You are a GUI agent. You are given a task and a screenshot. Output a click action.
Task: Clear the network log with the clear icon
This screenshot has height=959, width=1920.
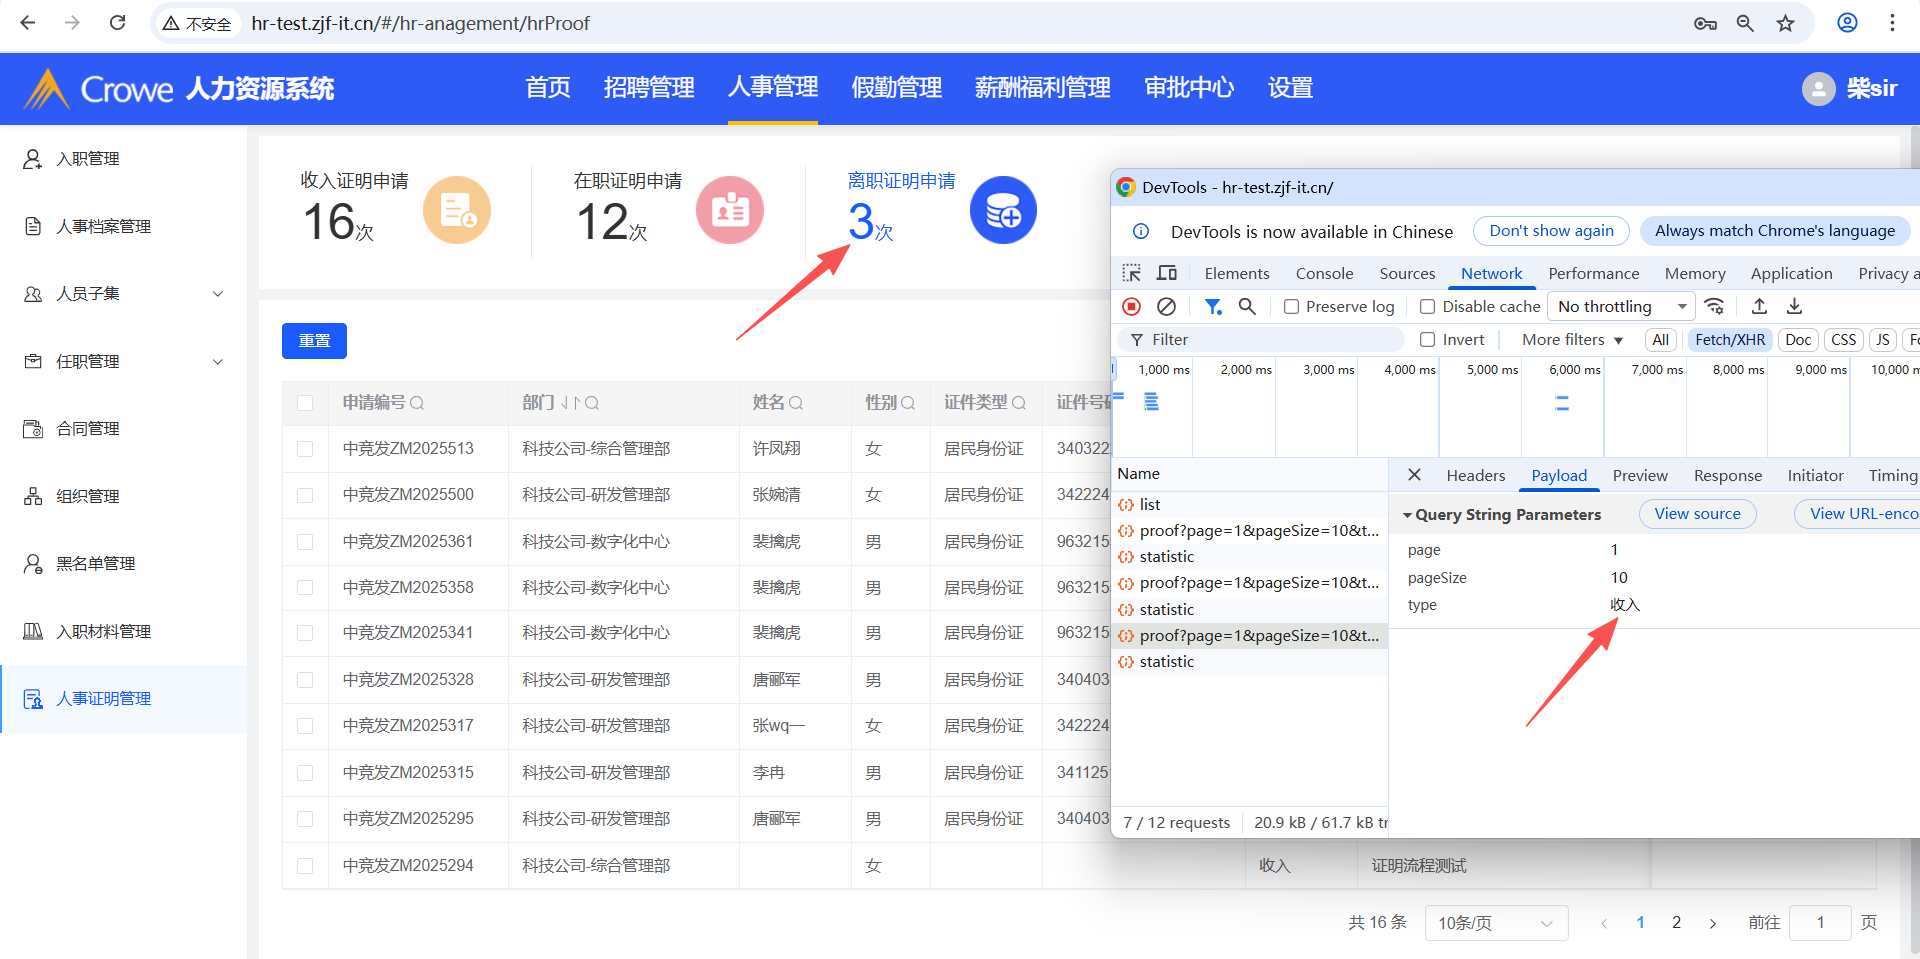[1166, 307]
